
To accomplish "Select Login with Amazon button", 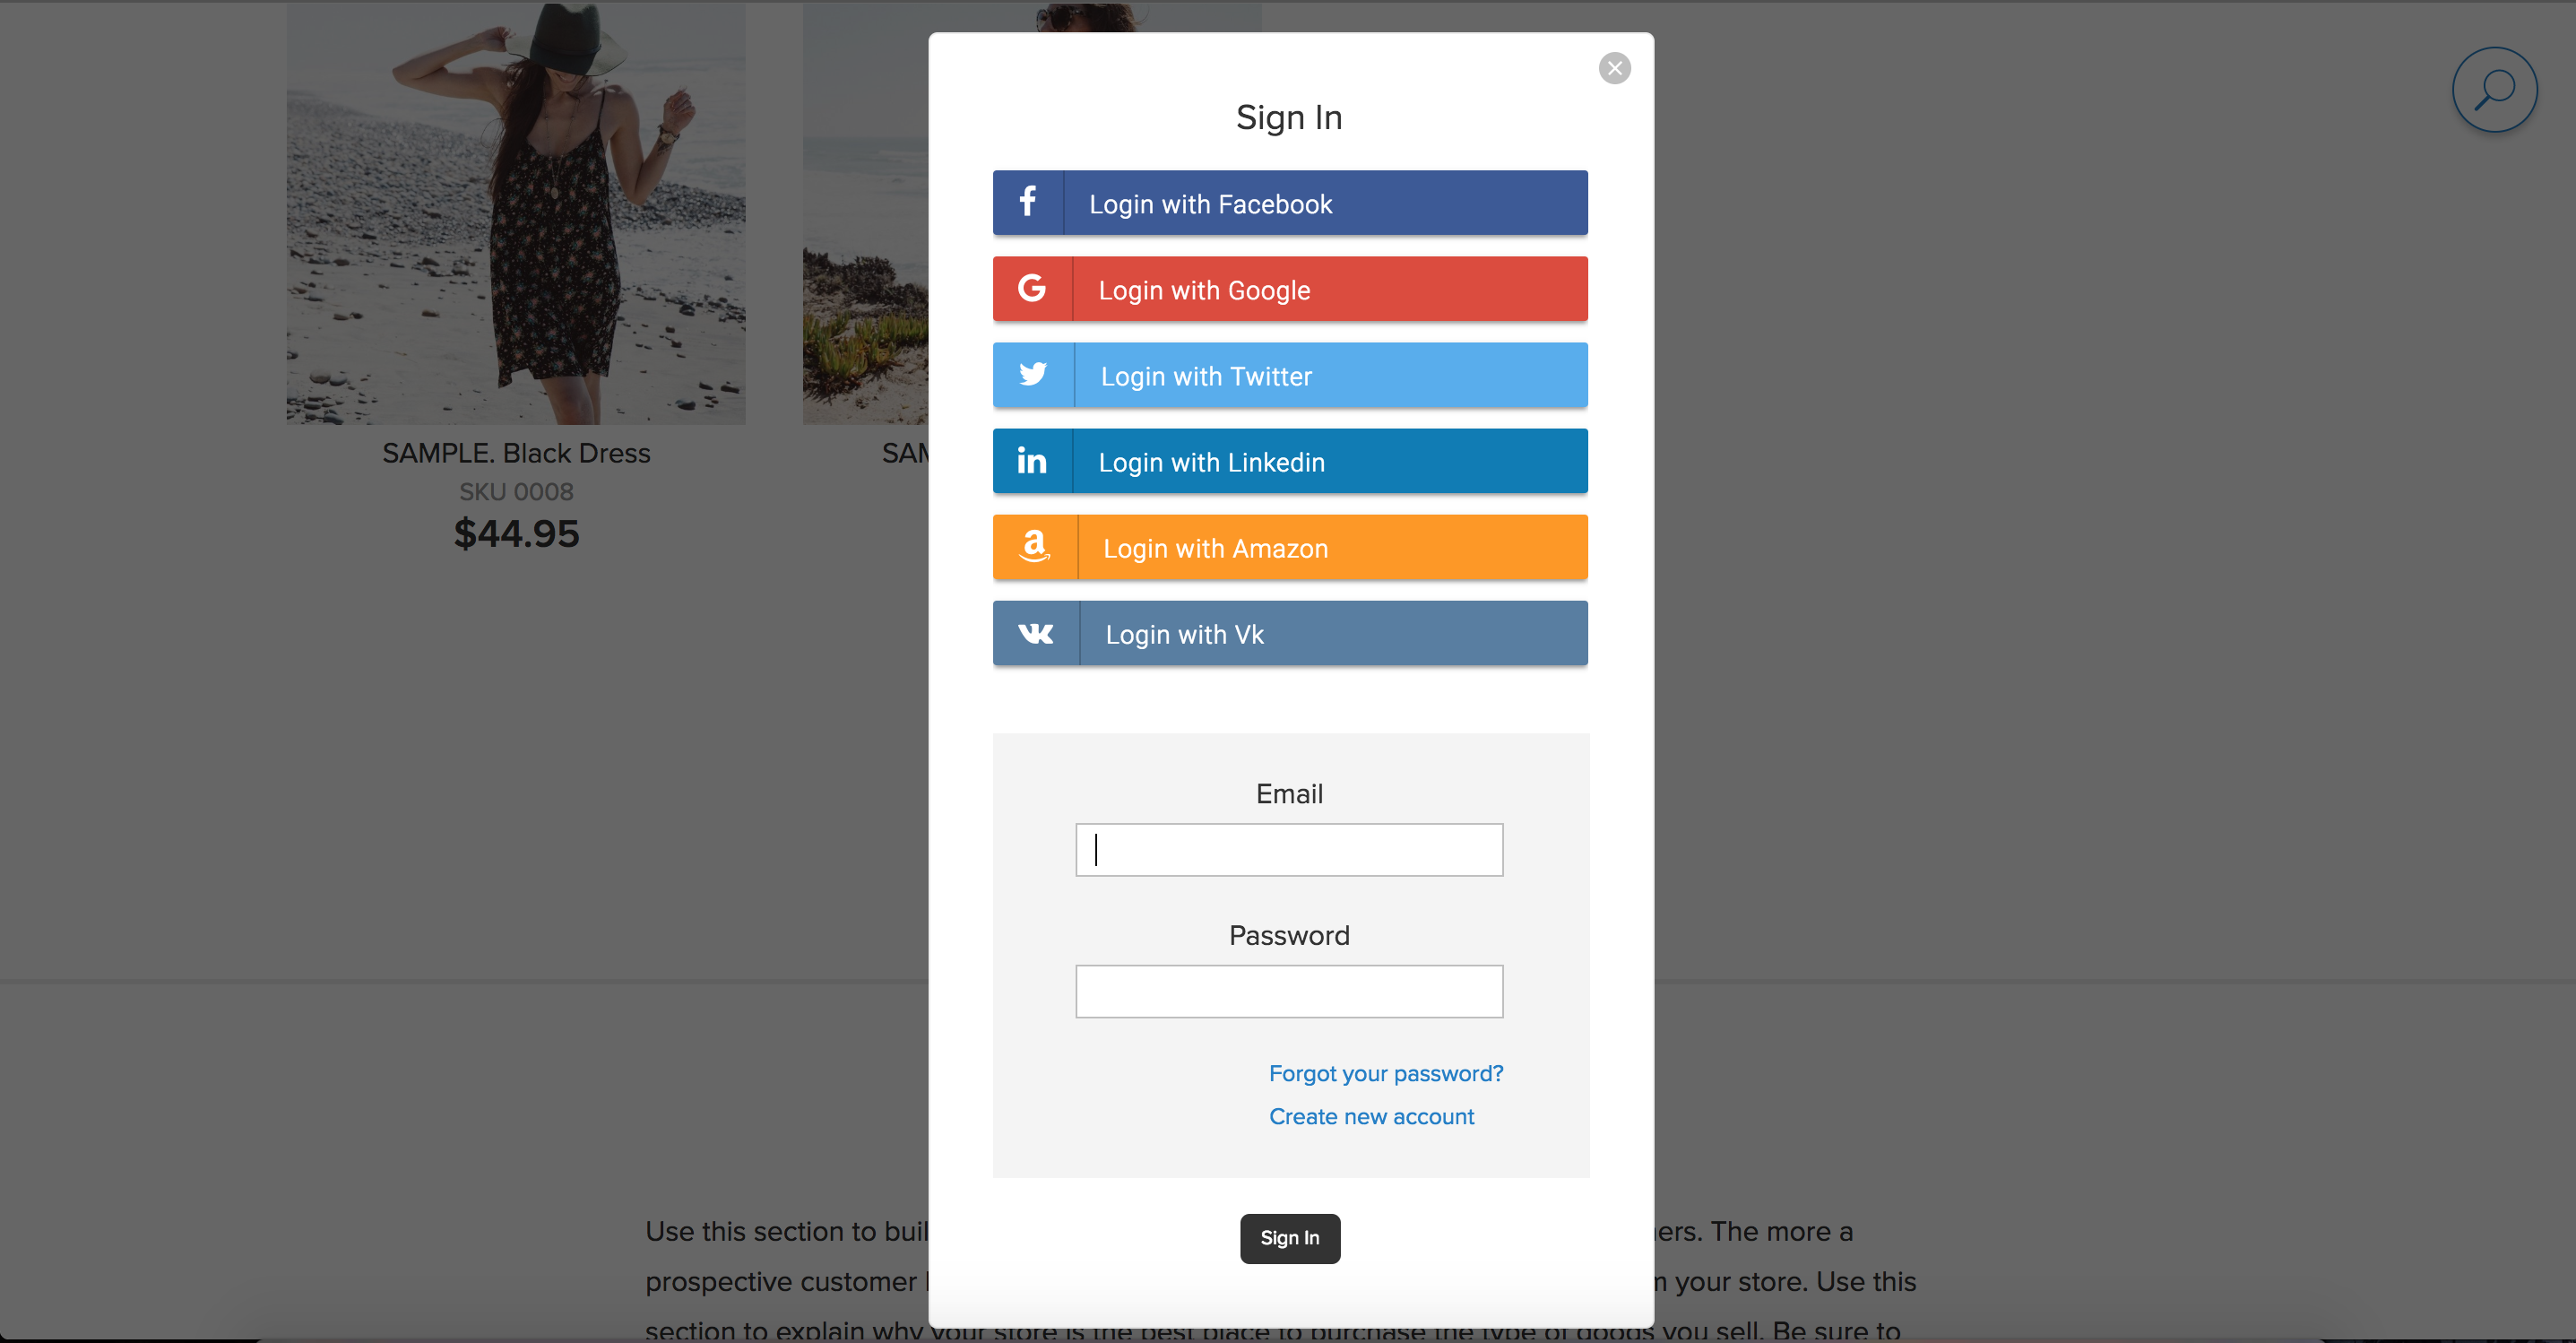I will pyautogui.click(x=1288, y=547).
